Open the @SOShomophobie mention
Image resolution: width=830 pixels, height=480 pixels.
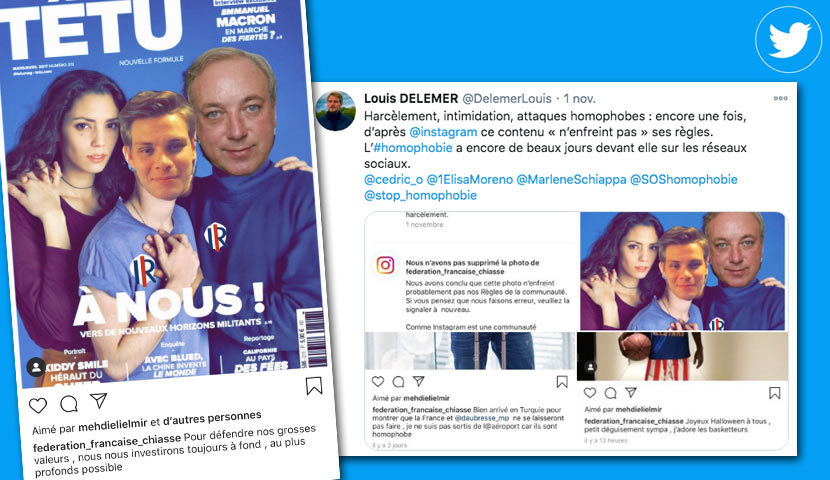tap(683, 179)
